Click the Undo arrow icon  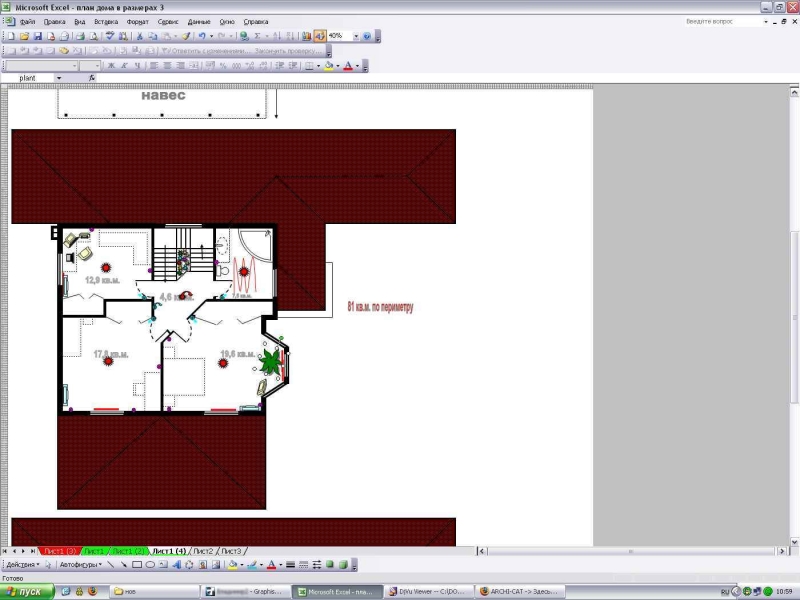(x=202, y=36)
